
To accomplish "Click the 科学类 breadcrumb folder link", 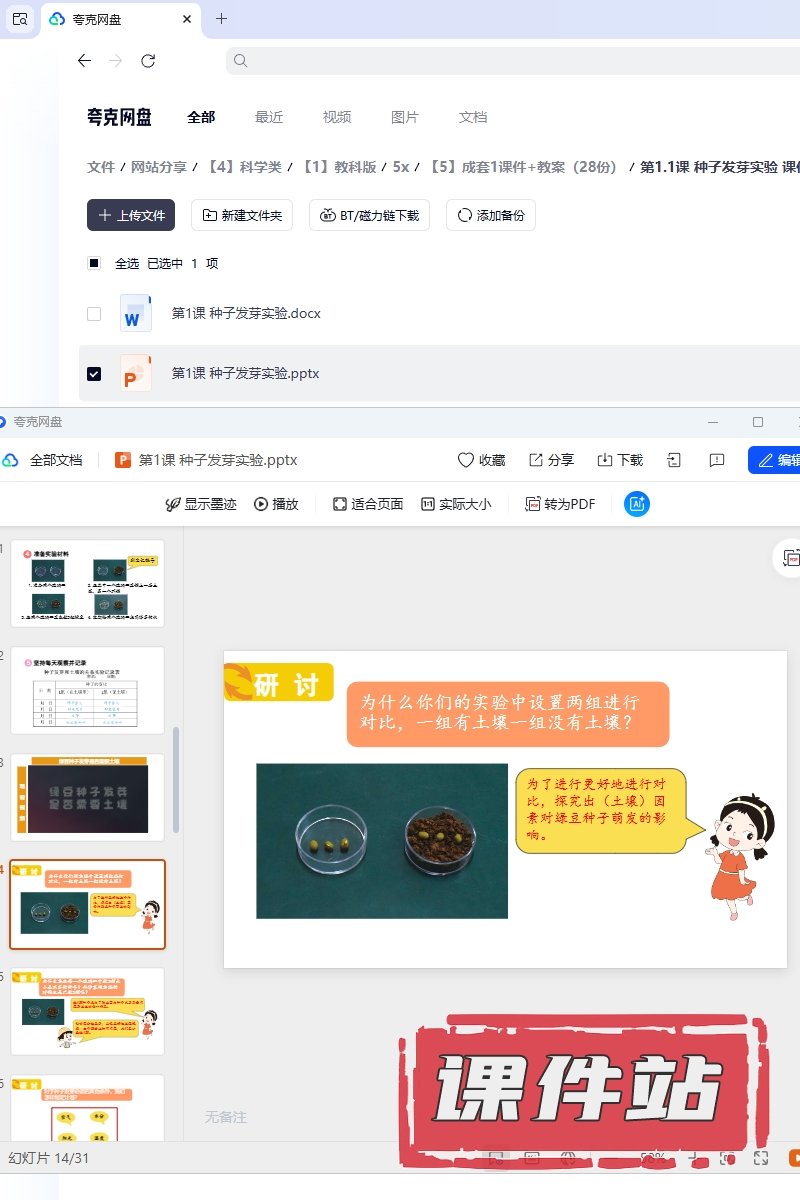I will point(244,167).
